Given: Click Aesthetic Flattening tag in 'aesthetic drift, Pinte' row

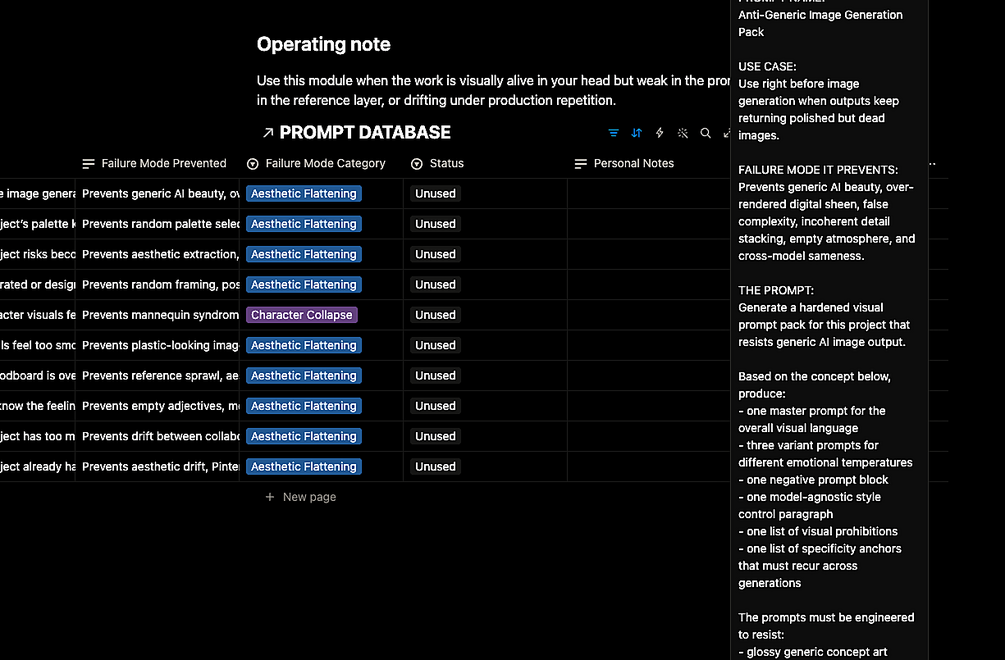Looking at the screenshot, I should [304, 466].
